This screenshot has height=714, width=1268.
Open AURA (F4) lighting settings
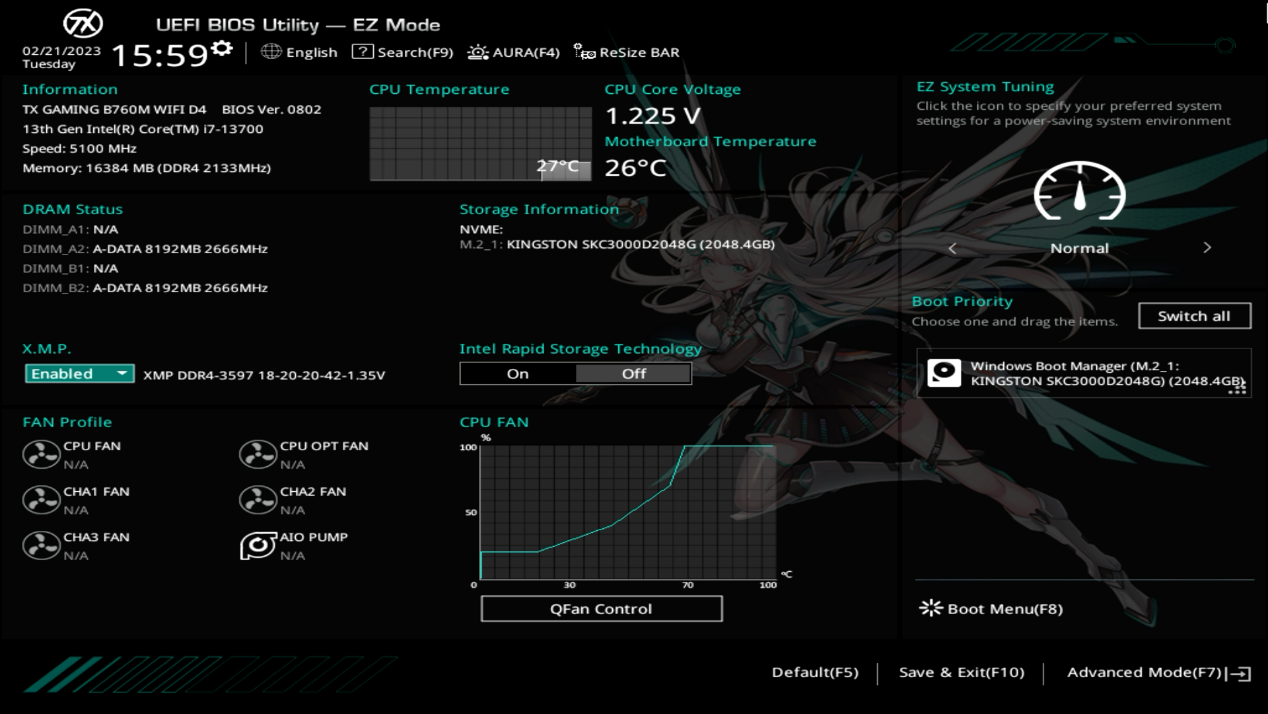[514, 52]
